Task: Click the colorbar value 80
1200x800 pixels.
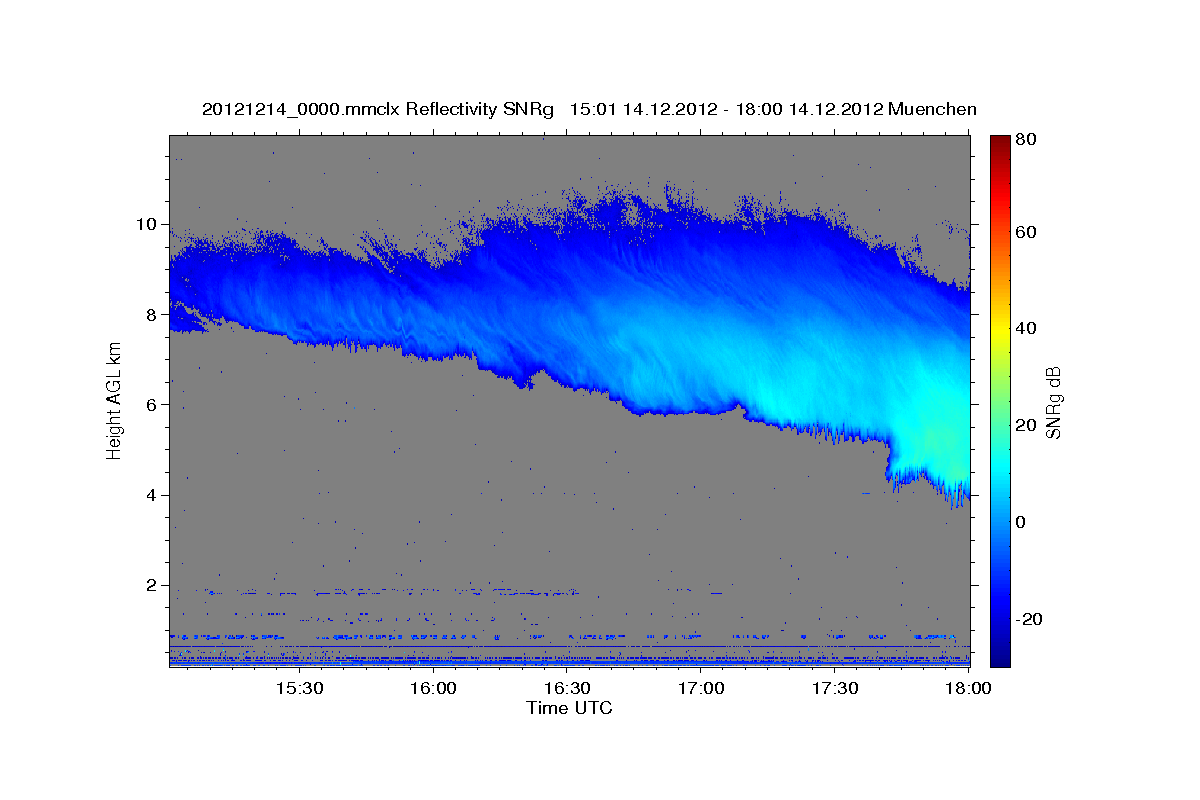Action: (1025, 139)
